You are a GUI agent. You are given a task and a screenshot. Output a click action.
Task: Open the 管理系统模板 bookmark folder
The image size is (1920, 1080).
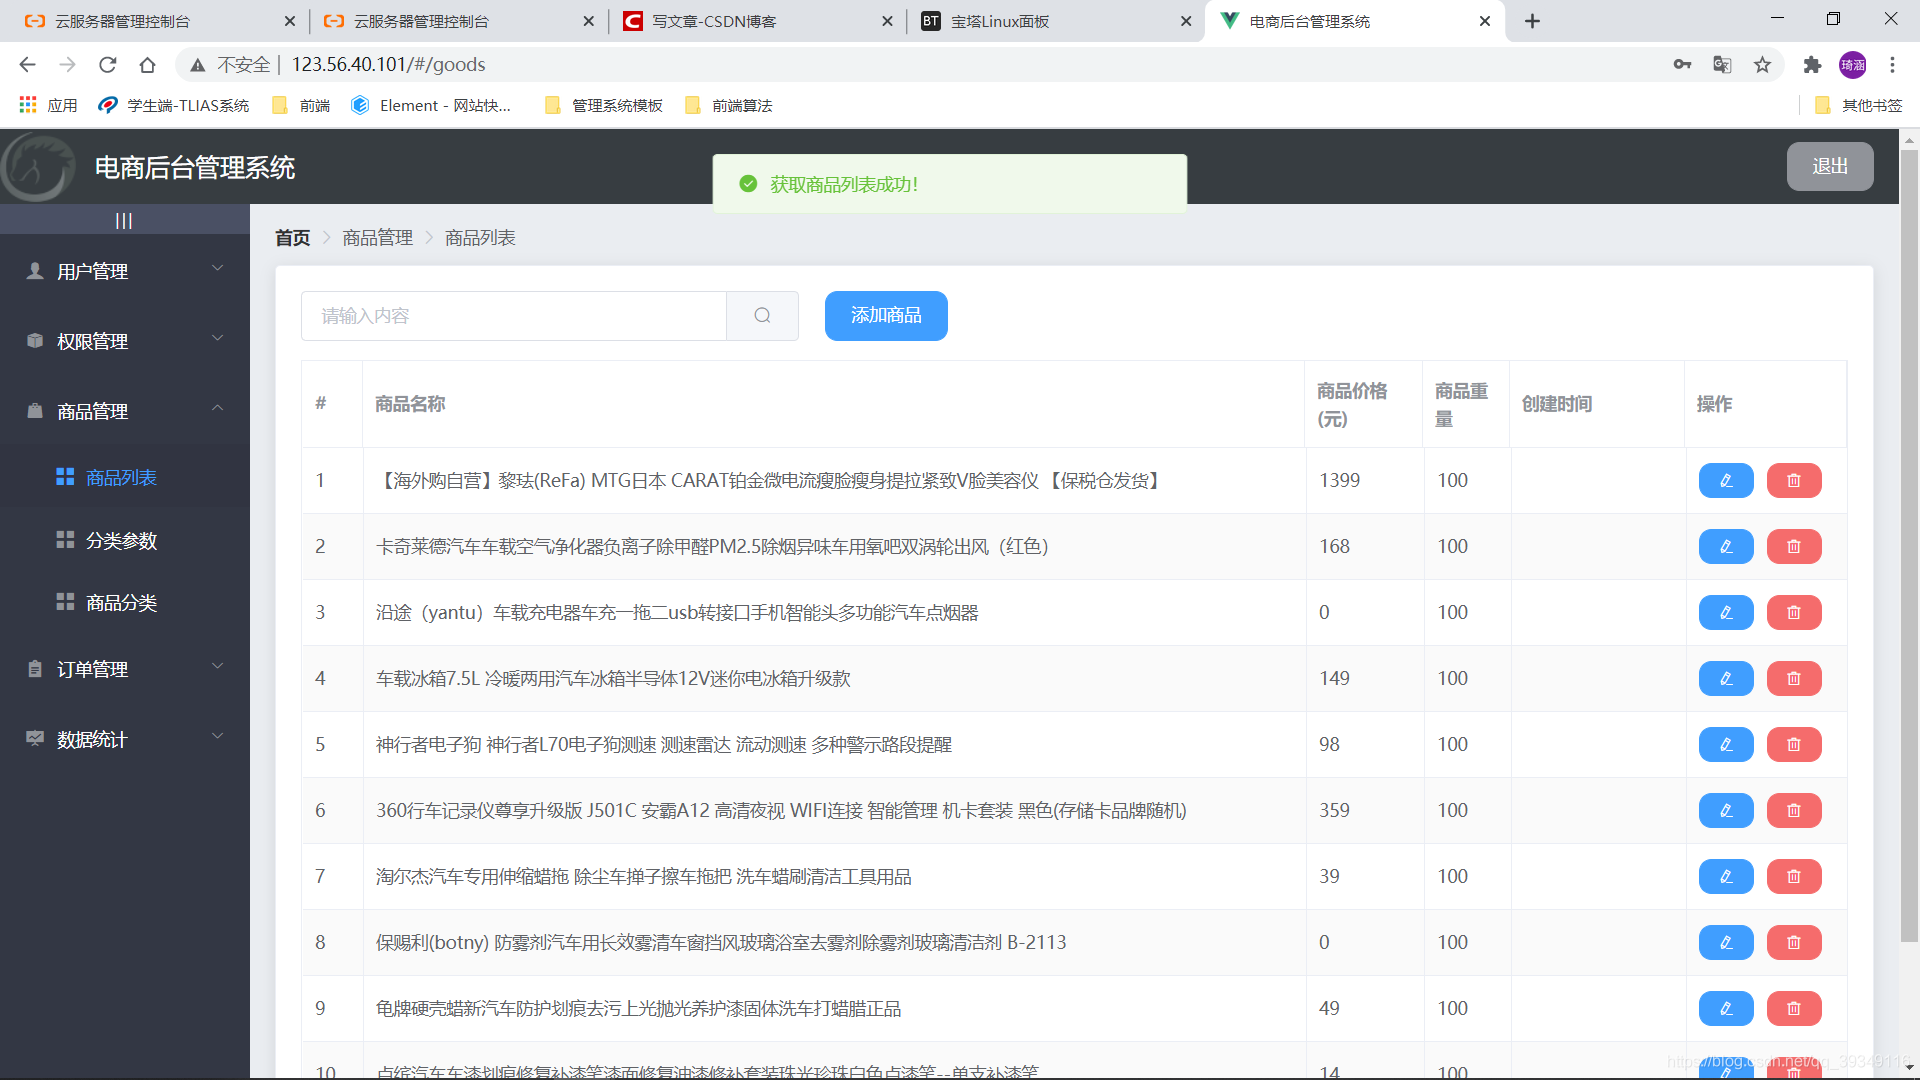tap(604, 105)
